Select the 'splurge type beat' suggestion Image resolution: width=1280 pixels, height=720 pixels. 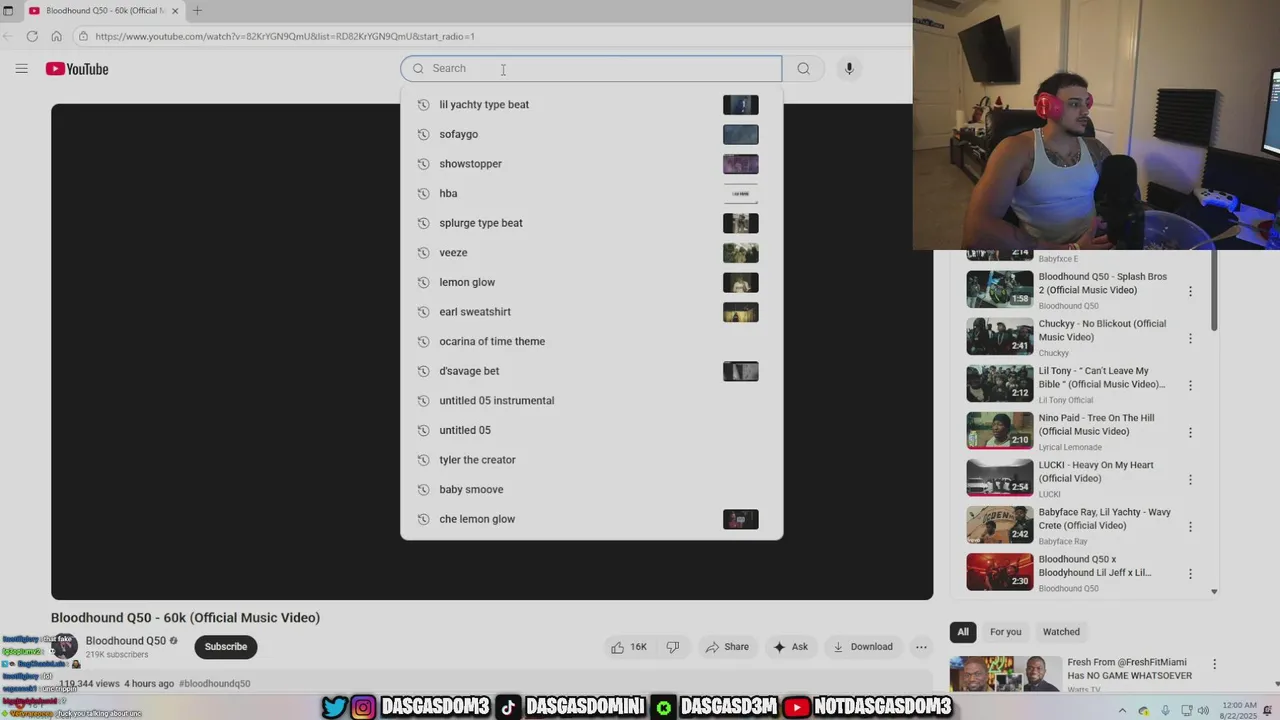pyautogui.click(x=591, y=223)
